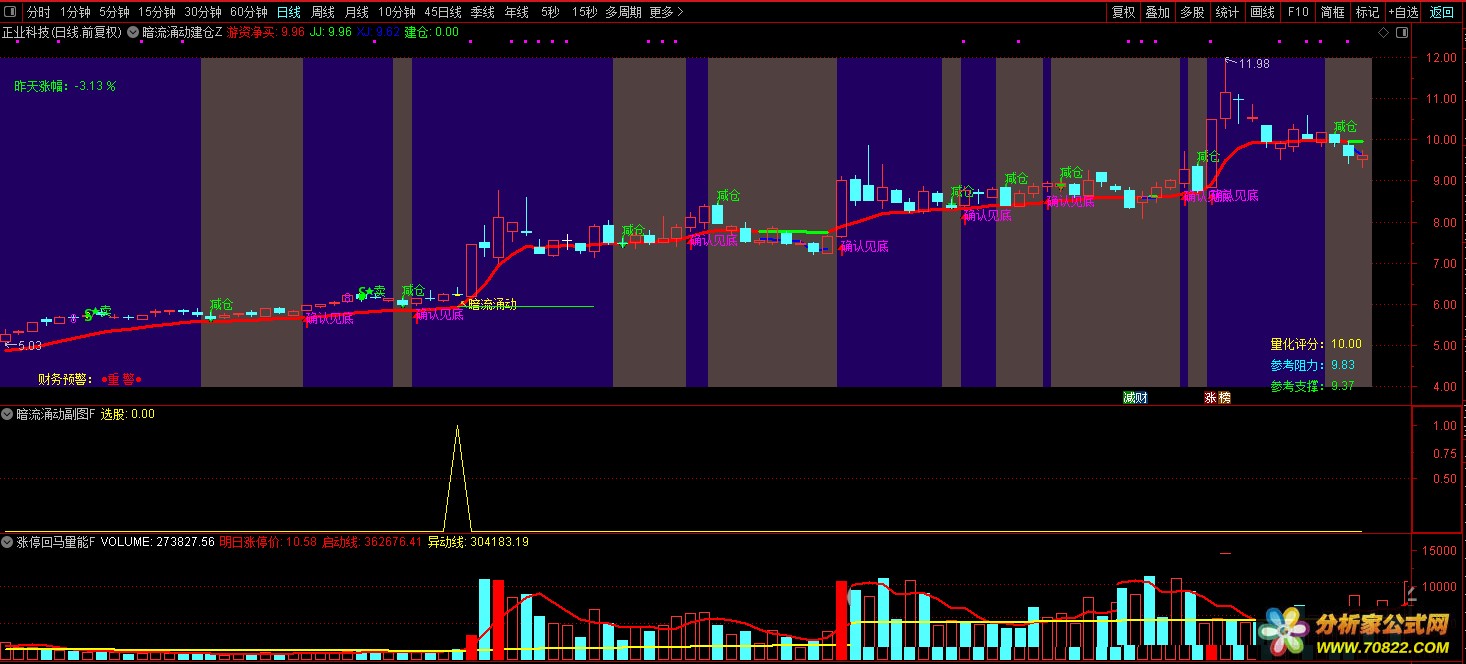The height and width of the screenshot is (664, 1466).
Task: Switch to the 季线 quarterly tab
Action: point(482,12)
